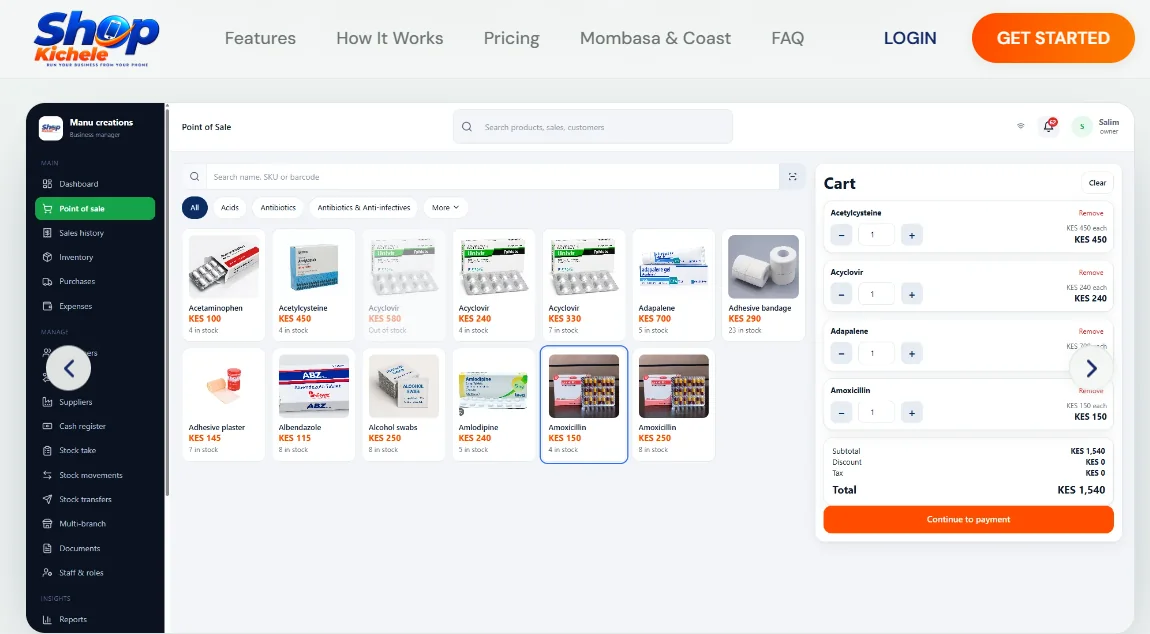Click the LOGIN link
1150x634 pixels.
pos(909,38)
